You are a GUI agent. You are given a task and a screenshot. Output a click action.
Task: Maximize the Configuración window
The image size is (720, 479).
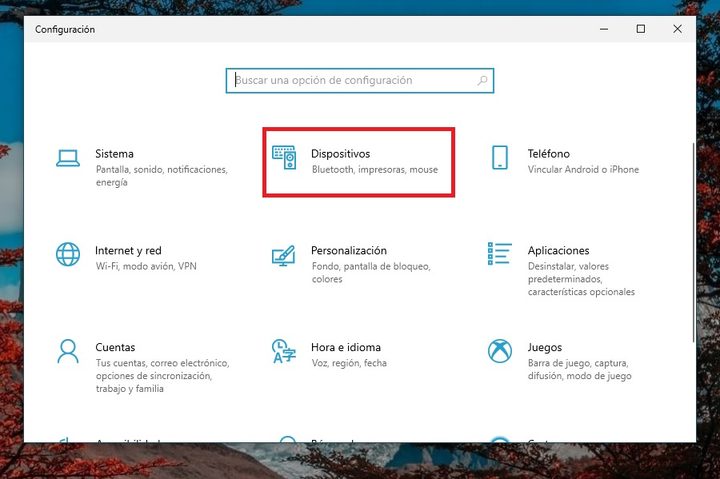(x=641, y=29)
